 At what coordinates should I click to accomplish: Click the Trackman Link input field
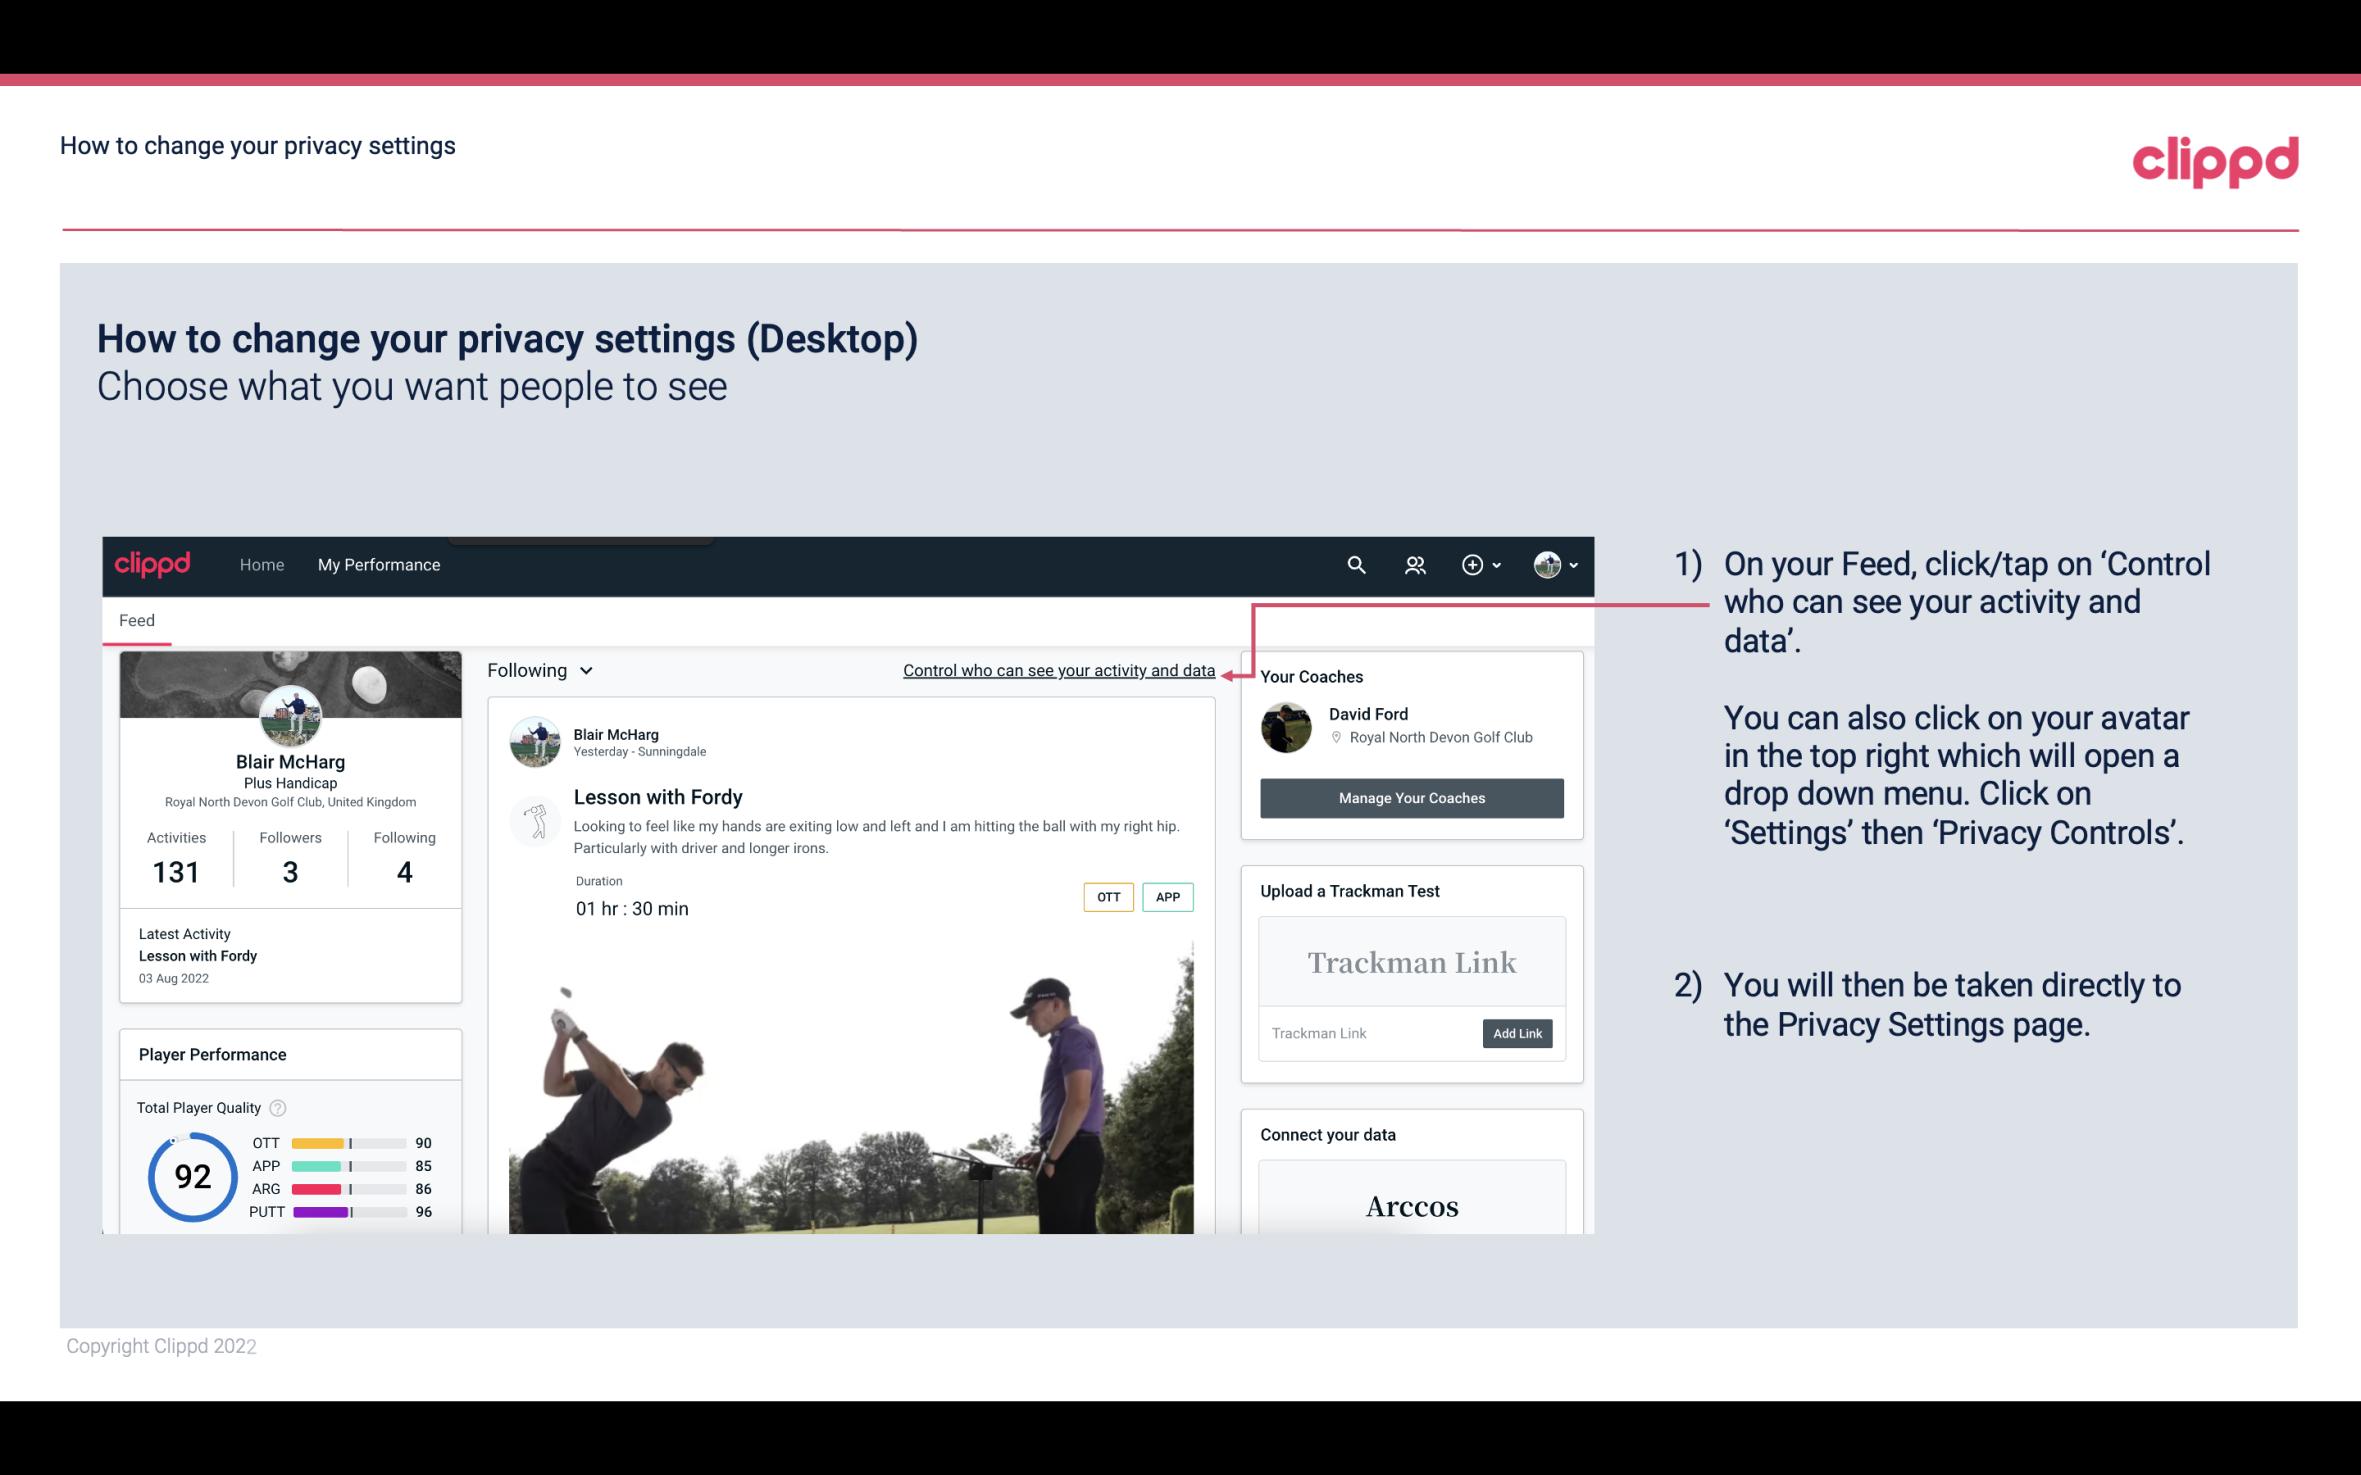pos(1366,1033)
